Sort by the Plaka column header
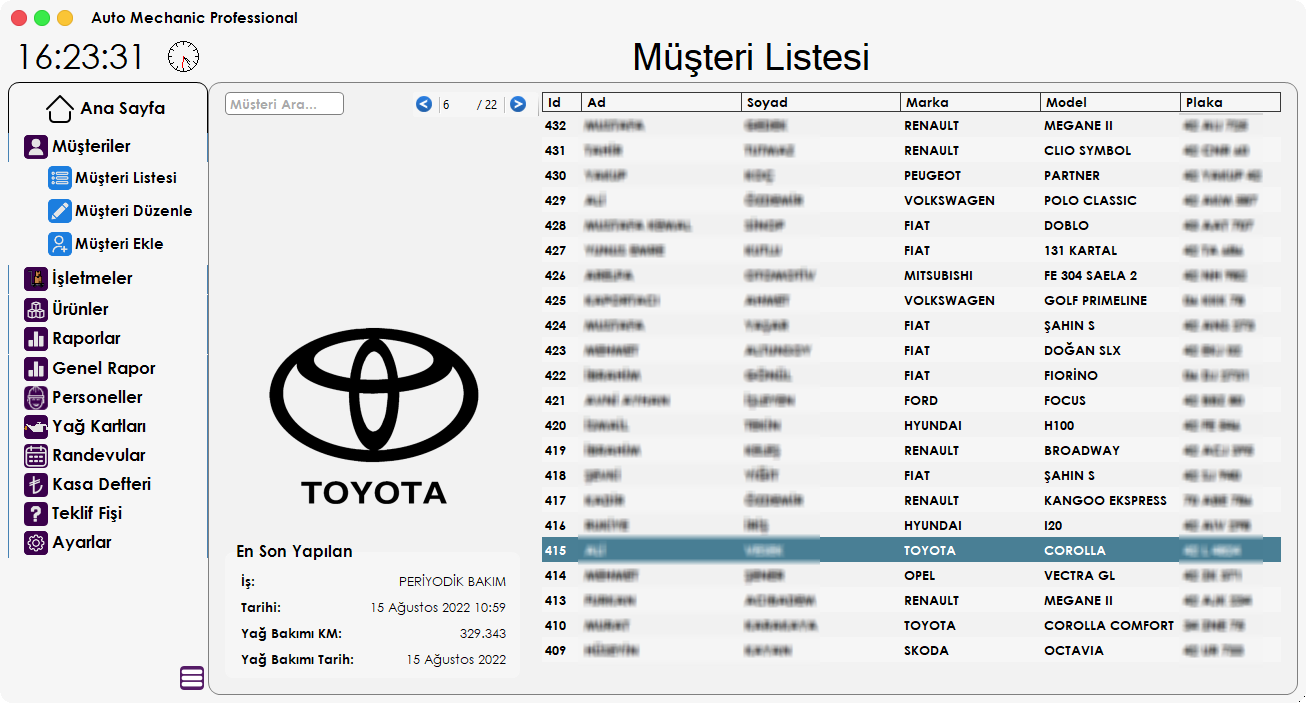The height and width of the screenshot is (703, 1306). (x=1230, y=102)
